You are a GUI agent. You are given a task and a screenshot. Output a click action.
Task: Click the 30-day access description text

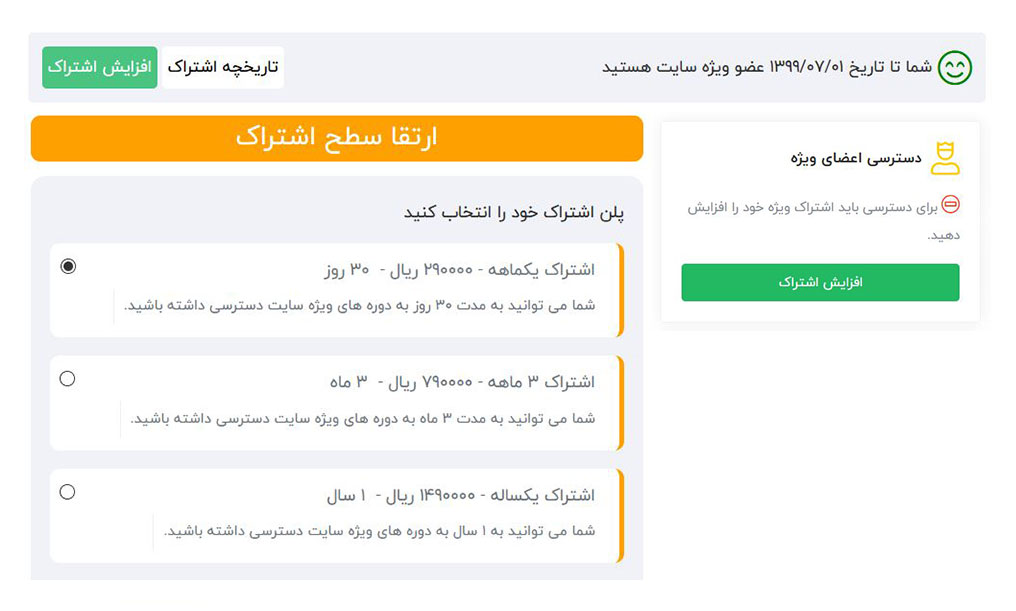click(x=360, y=305)
